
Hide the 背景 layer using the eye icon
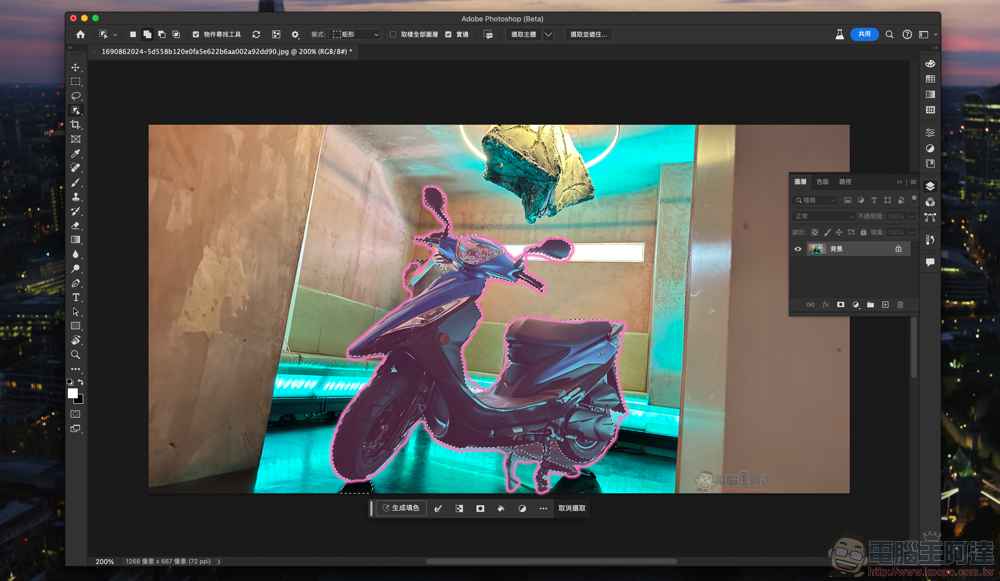point(798,249)
